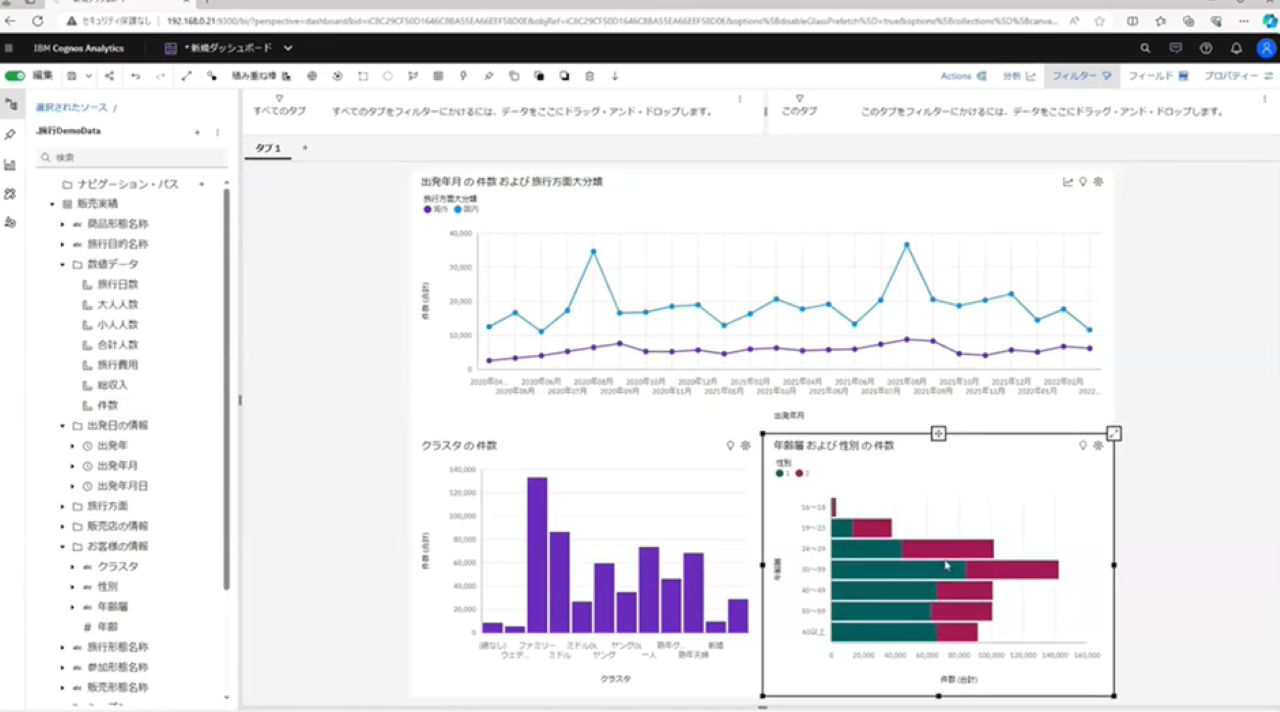This screenshot has height=712, width=1280.
Task: Open the 新規ダッシュボード title dropdown
Action: tap(288, 48)
